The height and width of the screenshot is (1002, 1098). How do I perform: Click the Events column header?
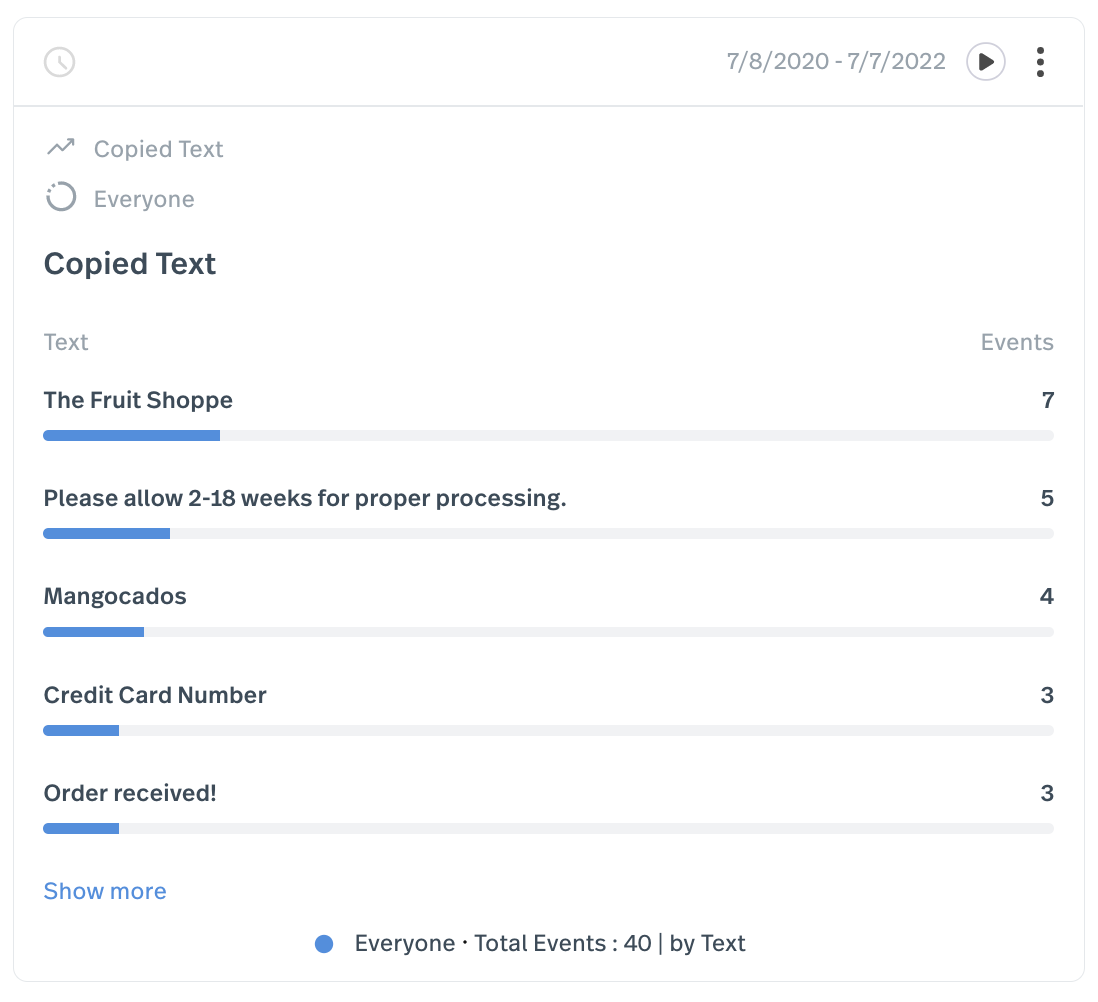(x=1016, y=342)
